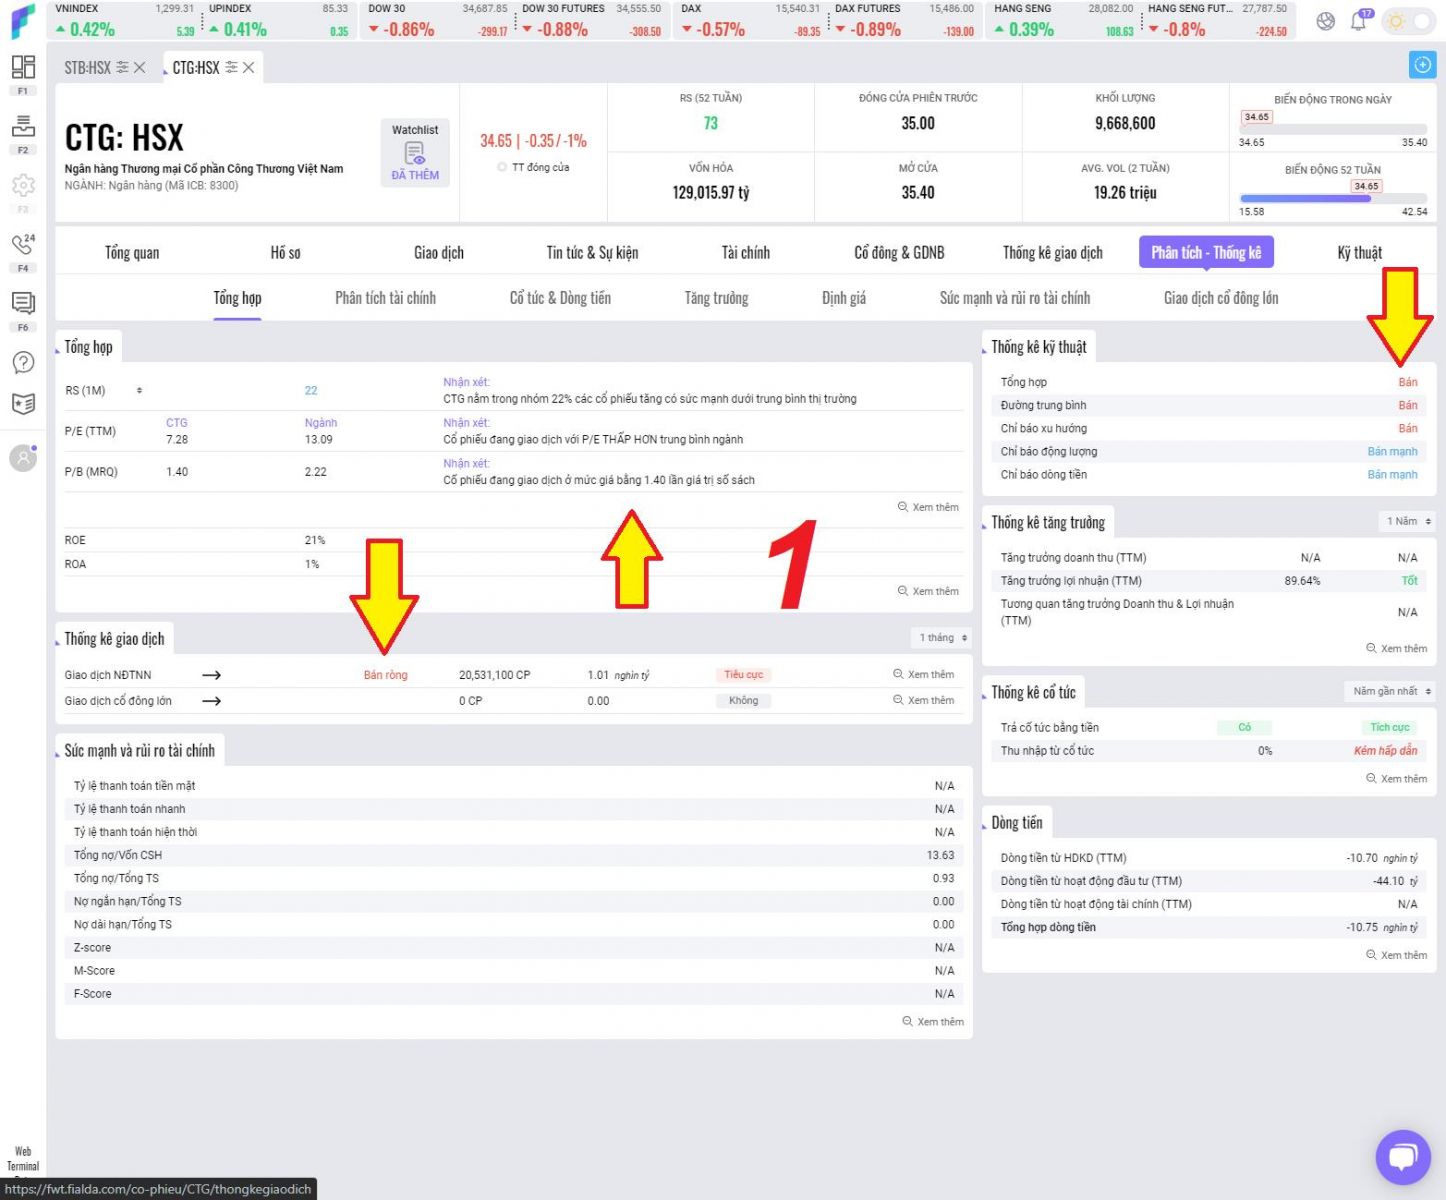The width and height of the screenshot is (1446, 1200).
Task: Click Xem thêm below the ROA row
Action: (928, 591)
